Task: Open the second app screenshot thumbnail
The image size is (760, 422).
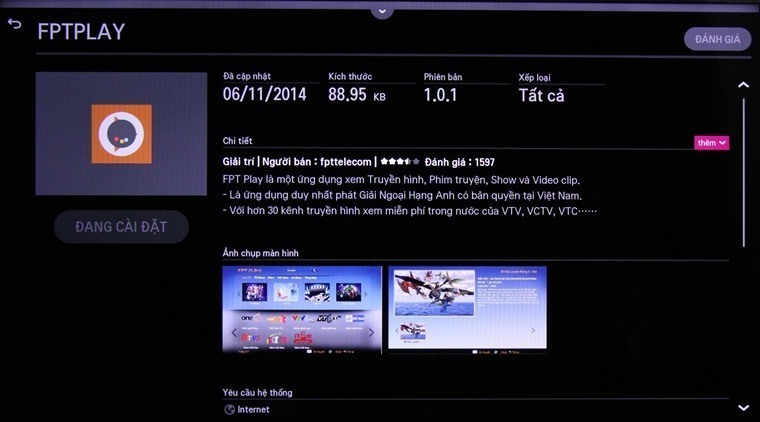Action: click(467, 308)
